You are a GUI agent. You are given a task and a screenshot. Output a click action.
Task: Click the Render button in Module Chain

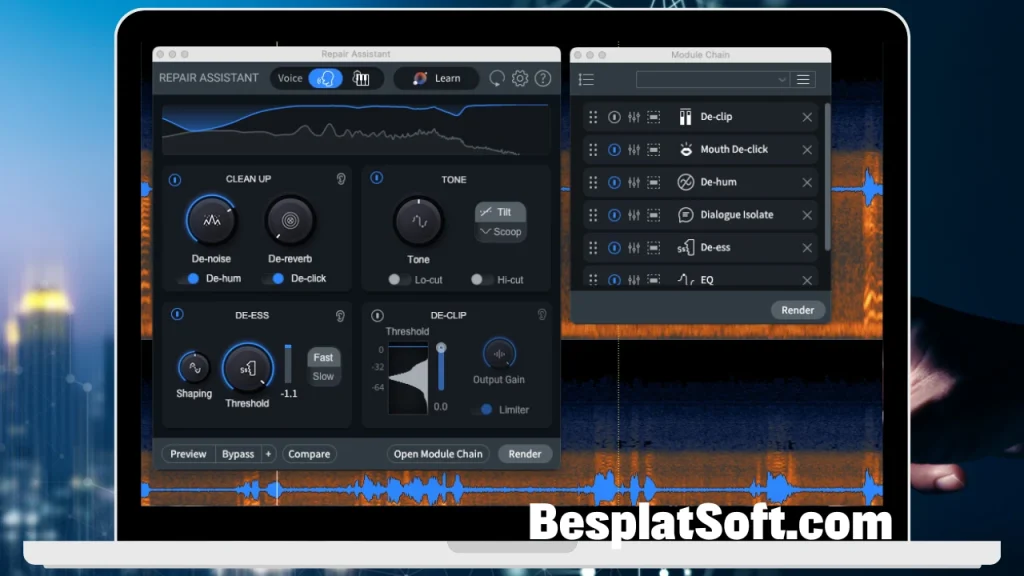797,310
